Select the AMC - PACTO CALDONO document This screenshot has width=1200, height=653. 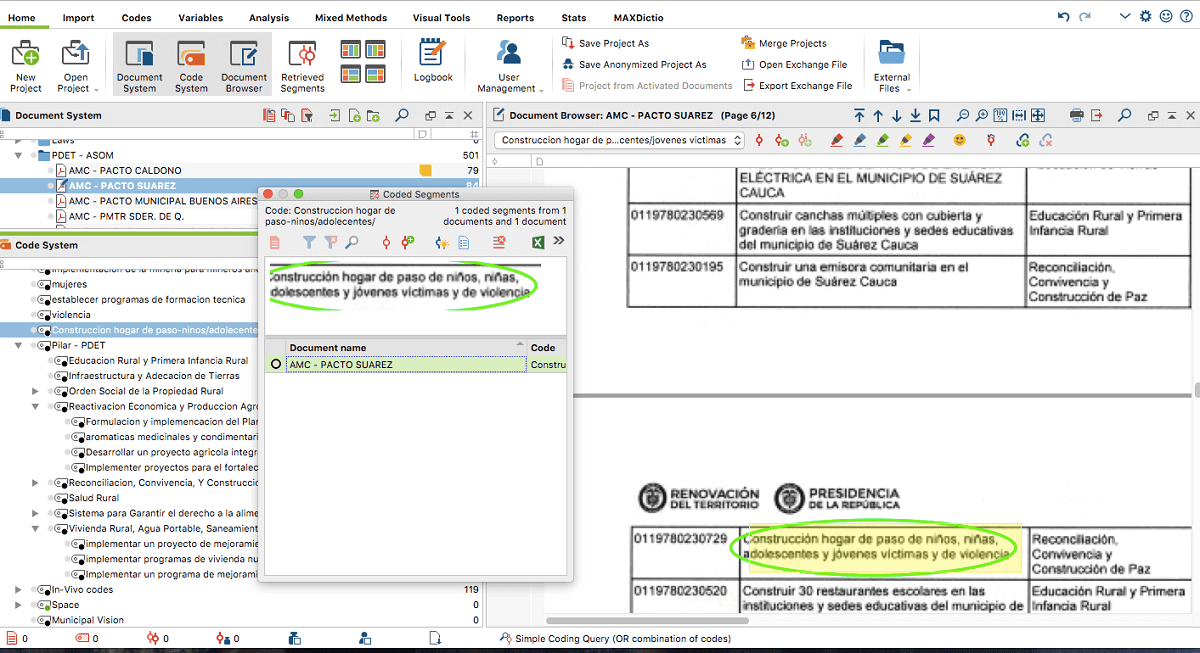click(x=125, y=170)
